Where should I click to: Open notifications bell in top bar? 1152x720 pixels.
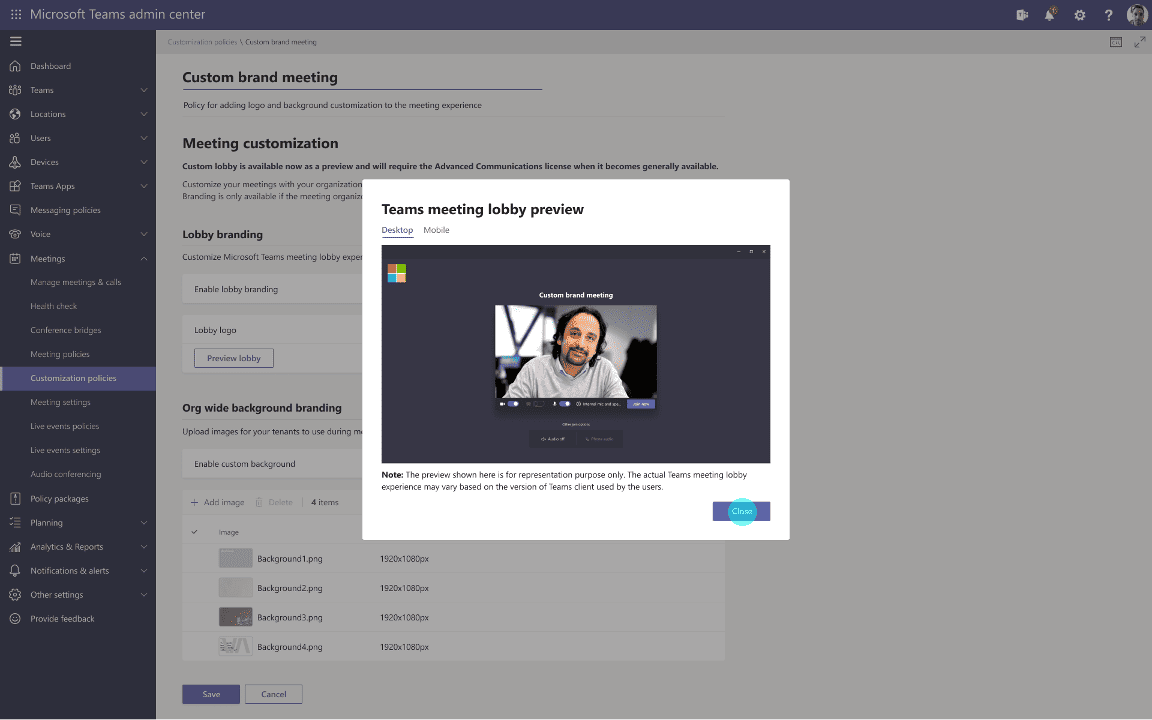tap(1050, 14)
